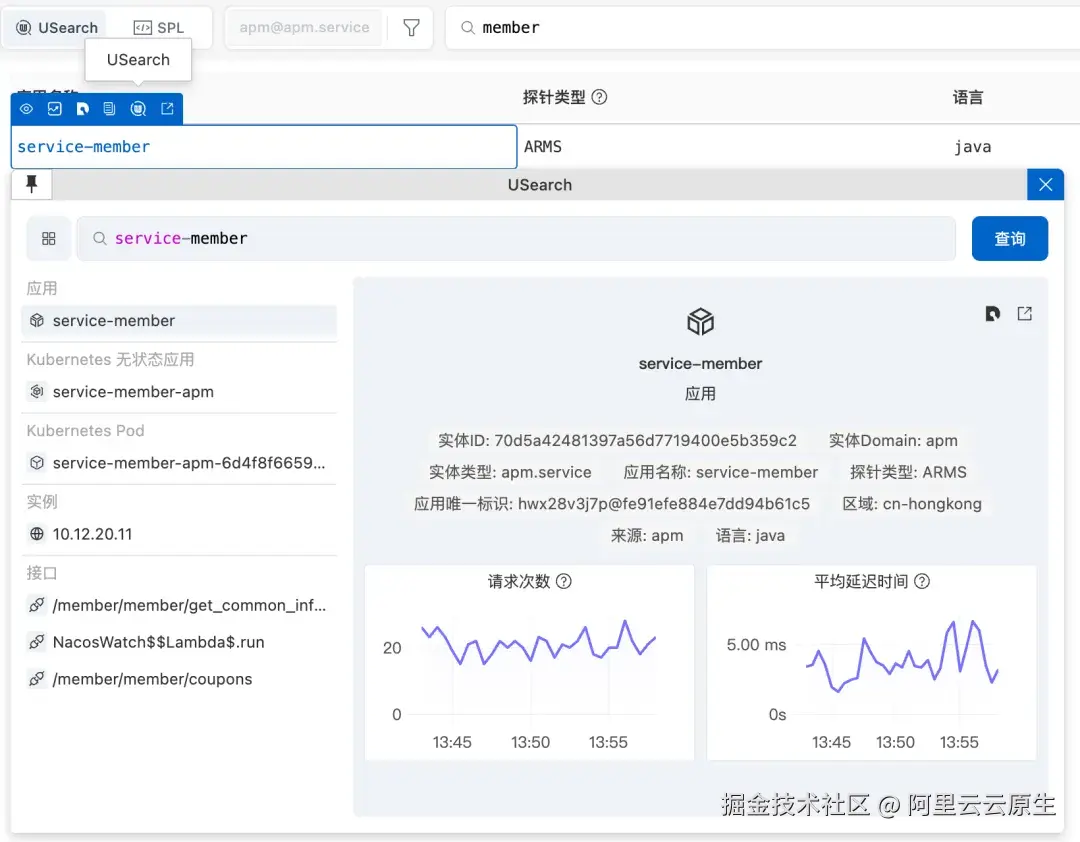
Task: Click the topology icon in row toolbar
Action: (x=83, y=109)
